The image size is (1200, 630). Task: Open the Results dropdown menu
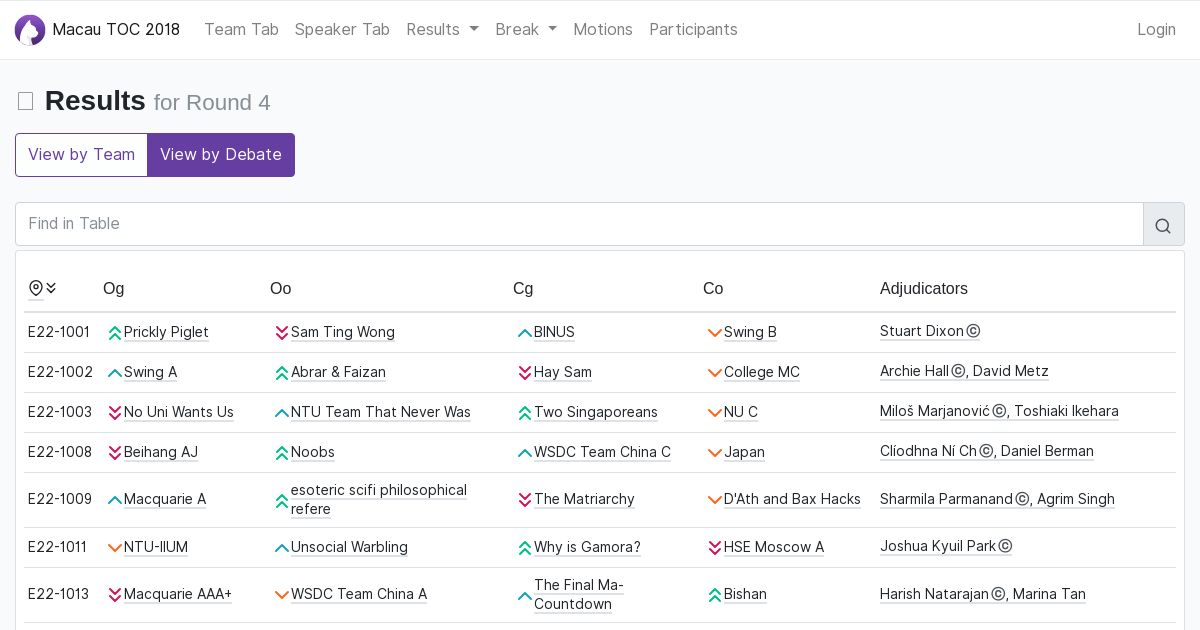(x=442, y=30)
